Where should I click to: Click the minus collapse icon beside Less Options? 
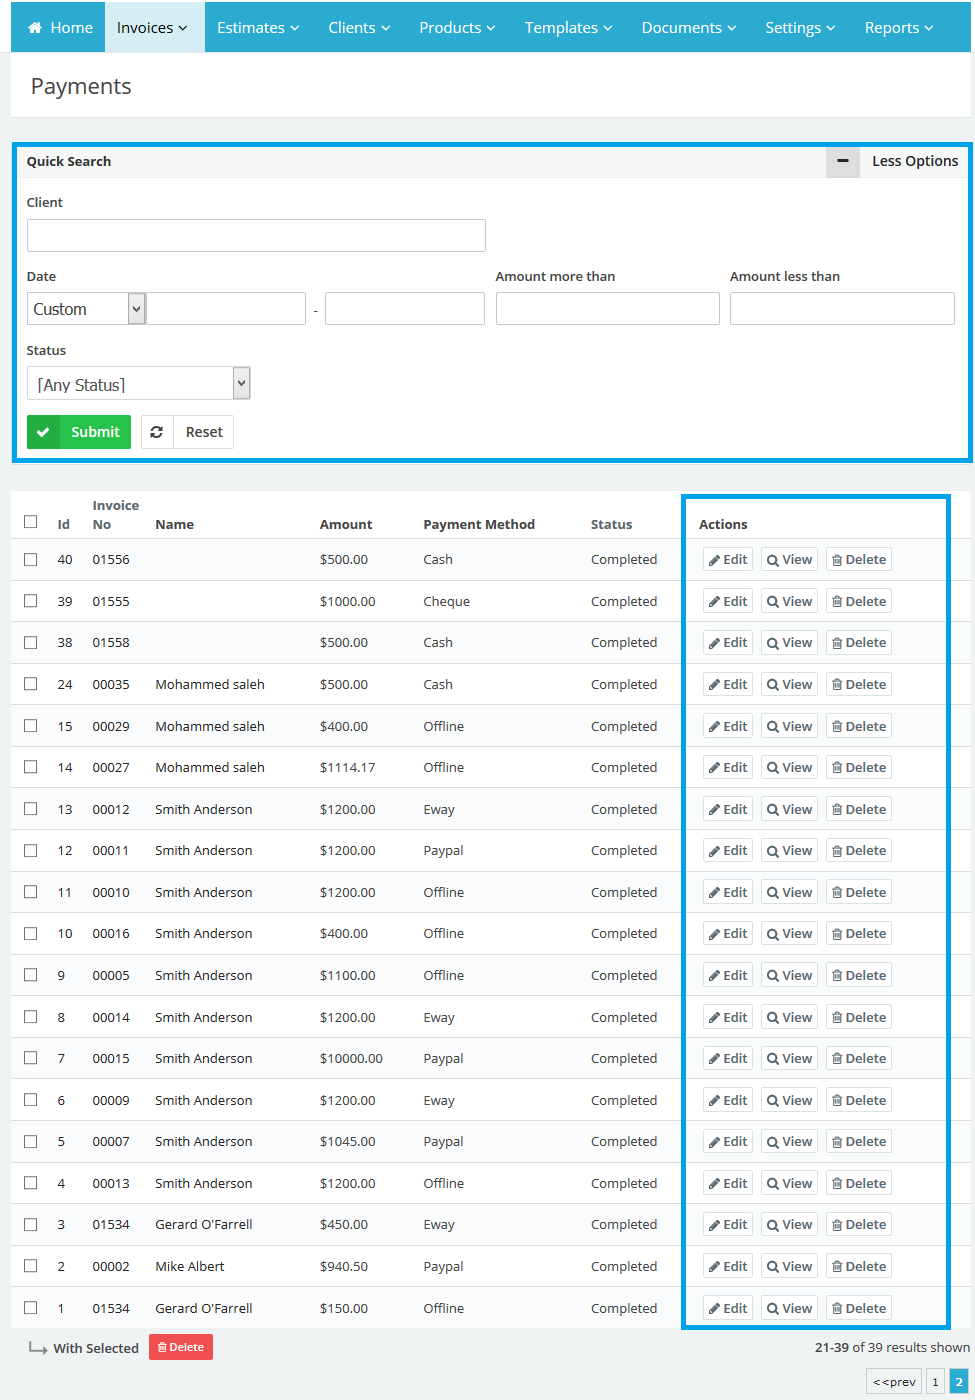point(842,161)
